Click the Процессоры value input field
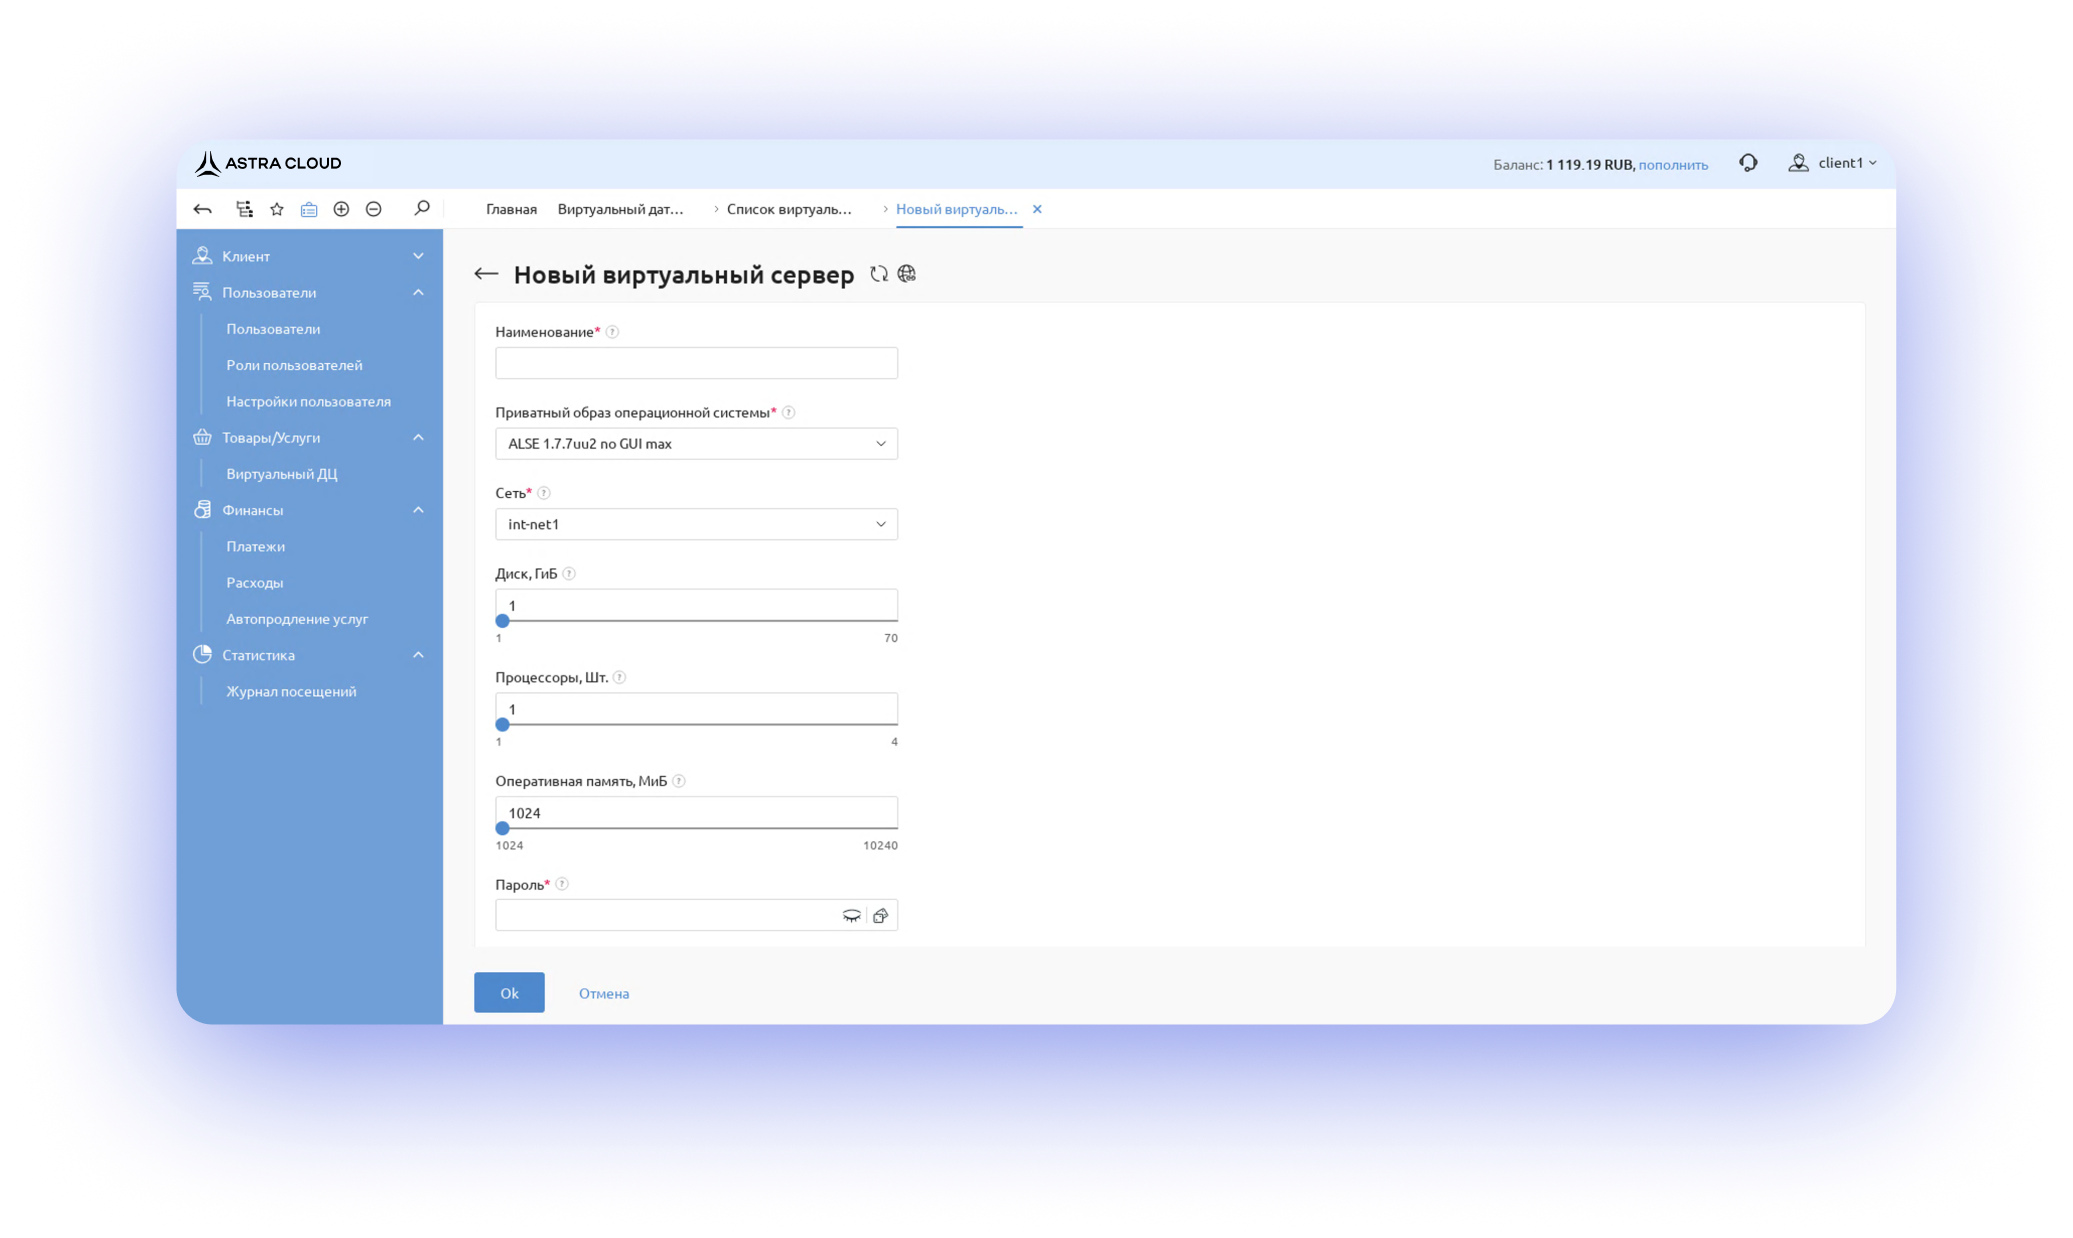This screenshot has height=1238, width=2073. coord(696,709)
